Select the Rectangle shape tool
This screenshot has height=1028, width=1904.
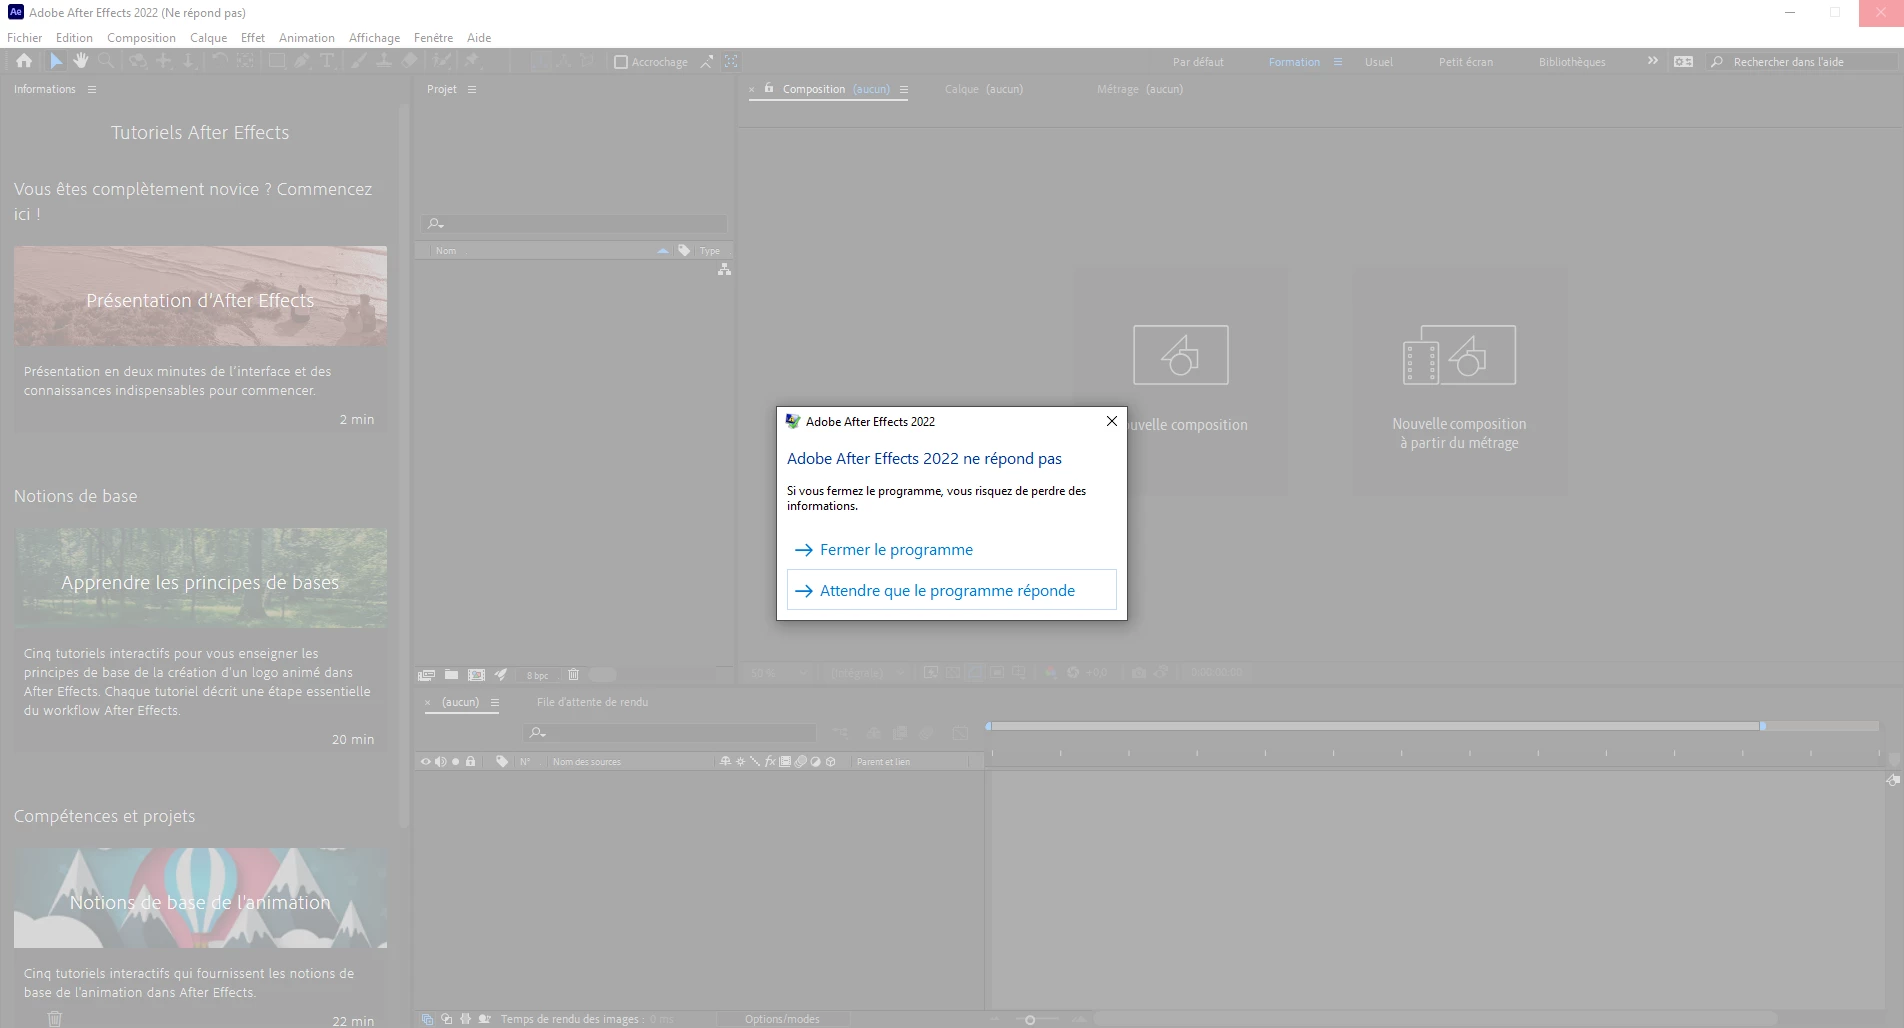[277, 61]
